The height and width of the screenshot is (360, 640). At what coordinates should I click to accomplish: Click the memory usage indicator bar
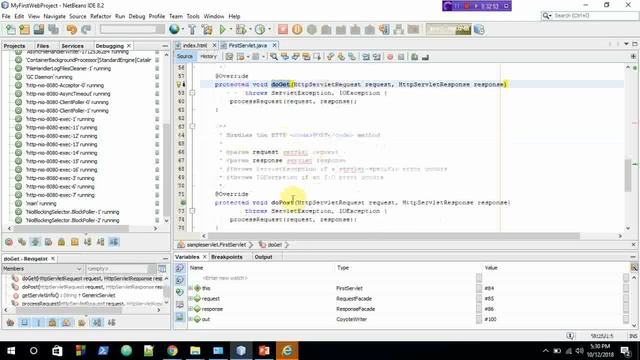[x=449, y=29]
